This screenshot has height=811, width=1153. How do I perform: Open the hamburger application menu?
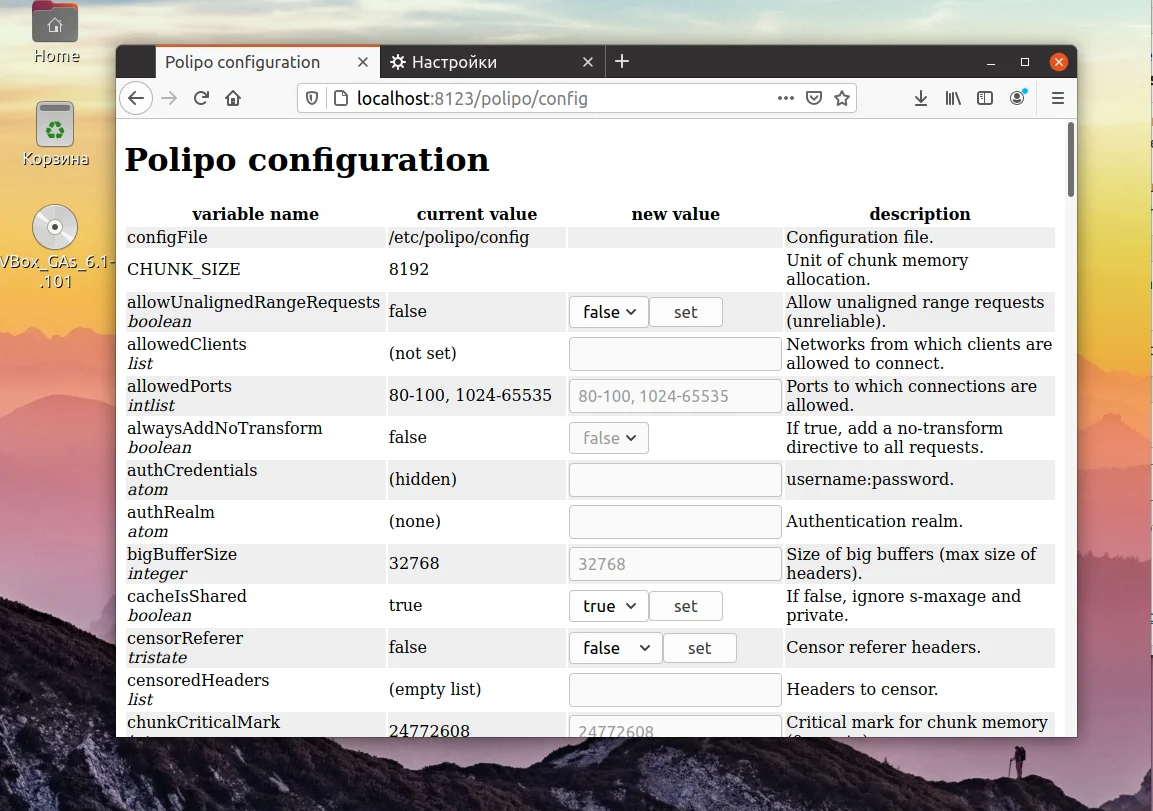pyautogui.click(x=1057, y=98)
